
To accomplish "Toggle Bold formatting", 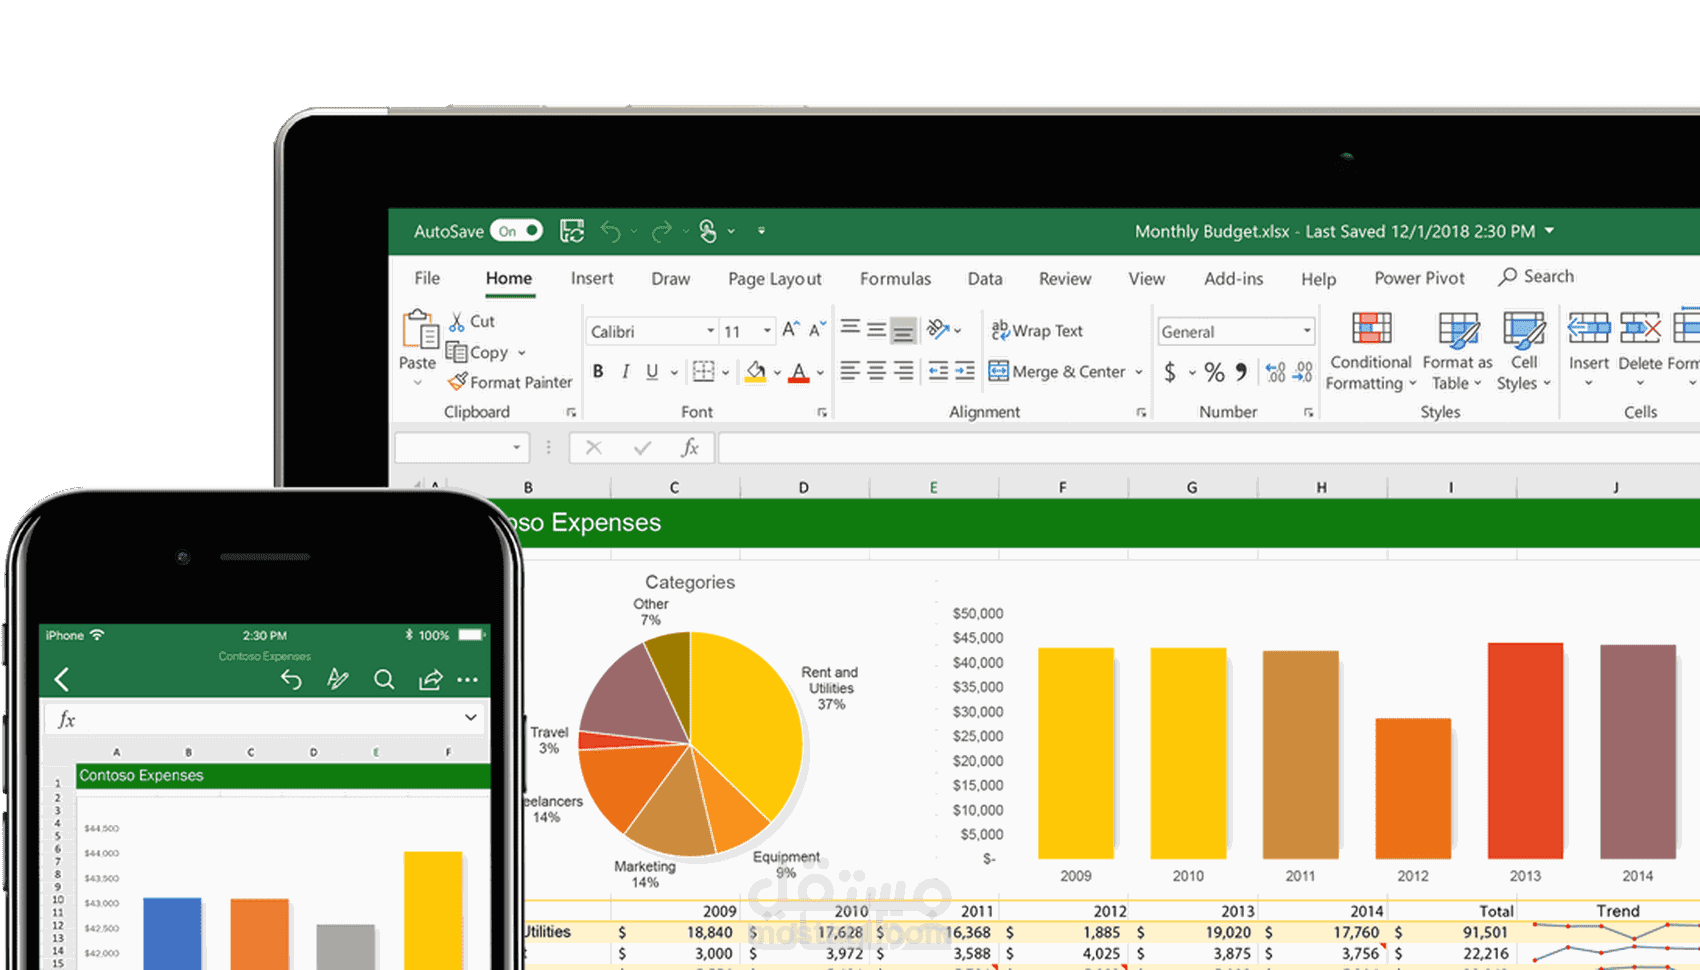I will point(598,372).
